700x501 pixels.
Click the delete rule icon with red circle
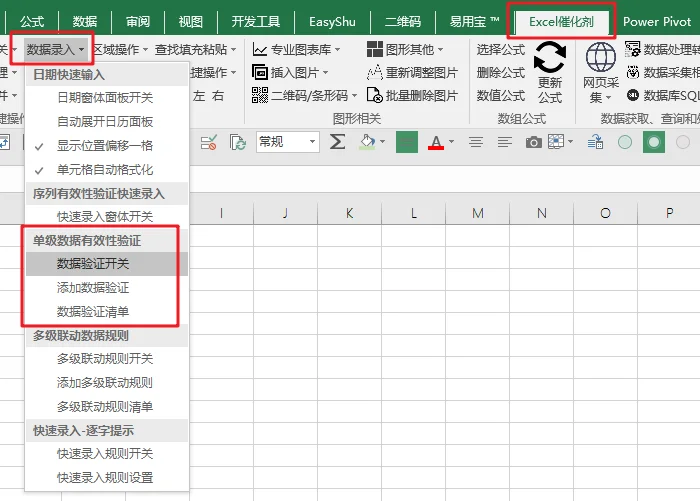click(208, 142)
